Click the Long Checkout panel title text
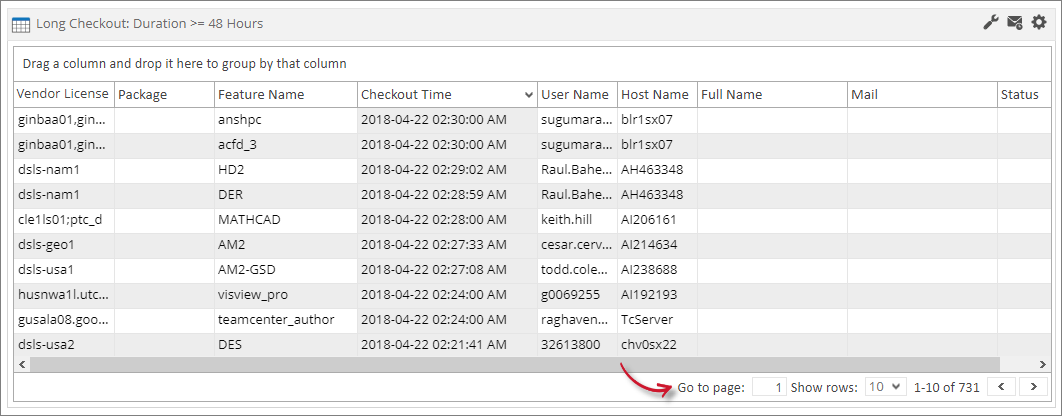 click(x=150, y=24)
